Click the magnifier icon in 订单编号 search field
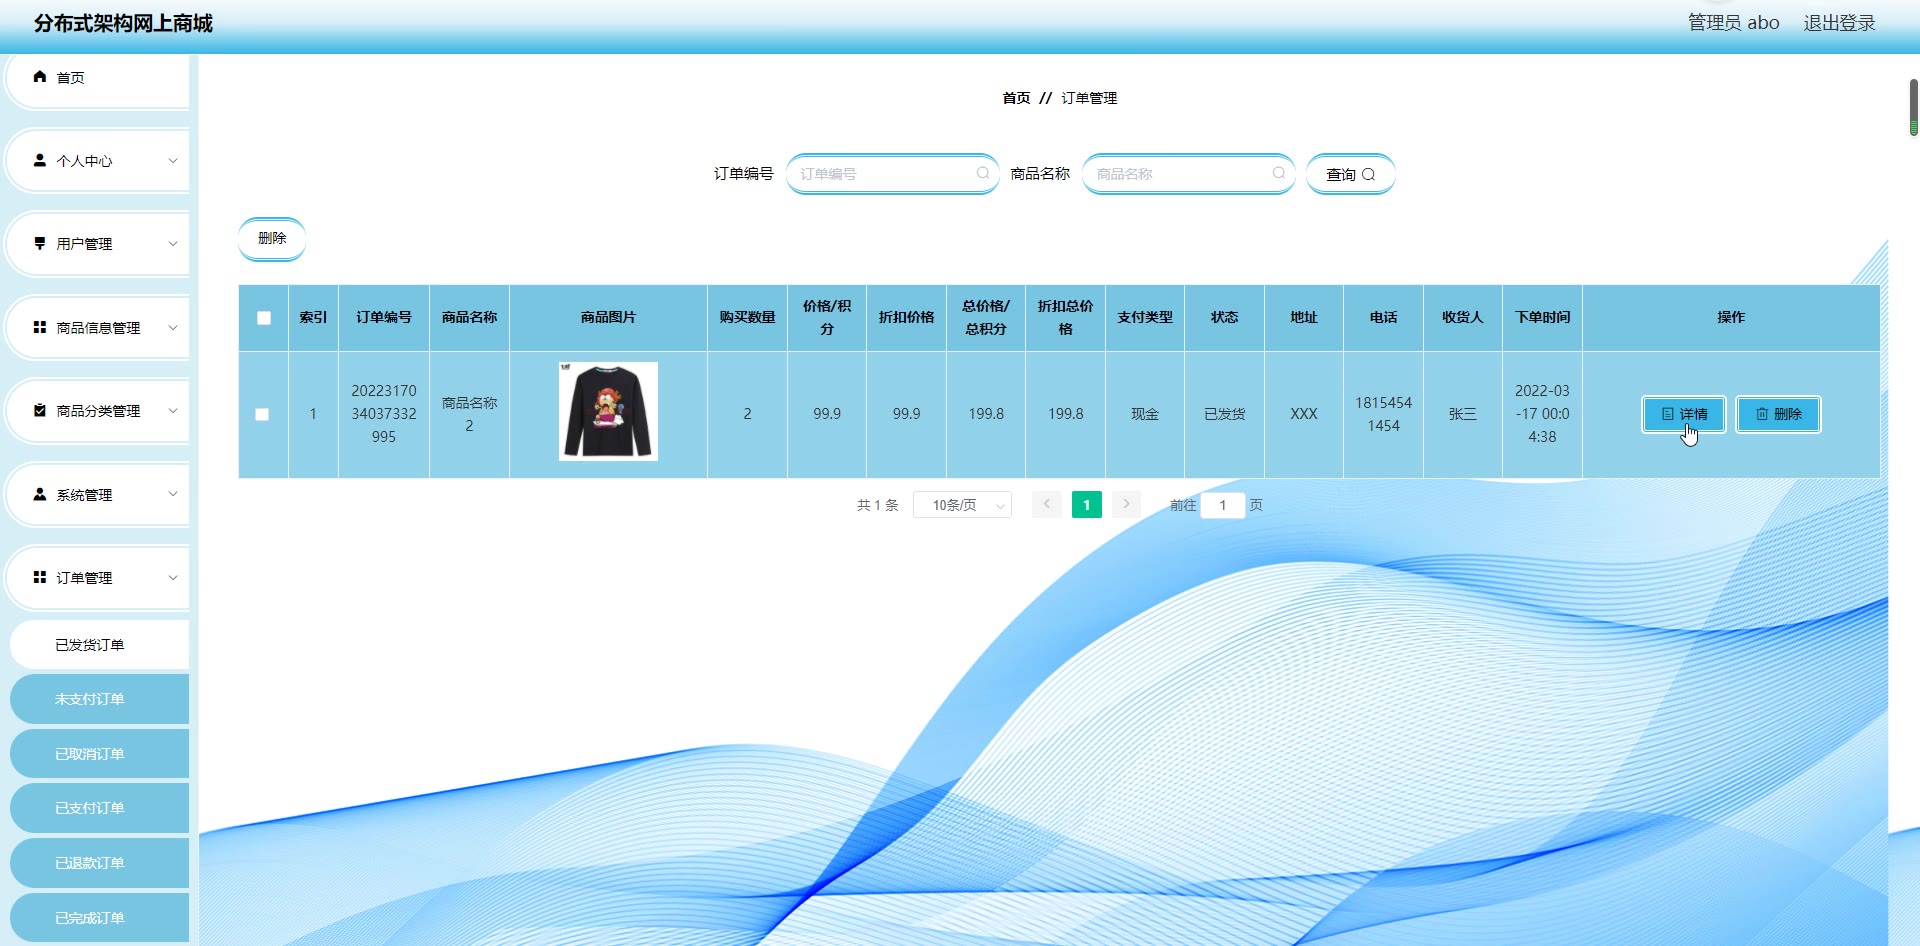The width and height of the screenshot is (1920, 946). [x=983, y=173]
